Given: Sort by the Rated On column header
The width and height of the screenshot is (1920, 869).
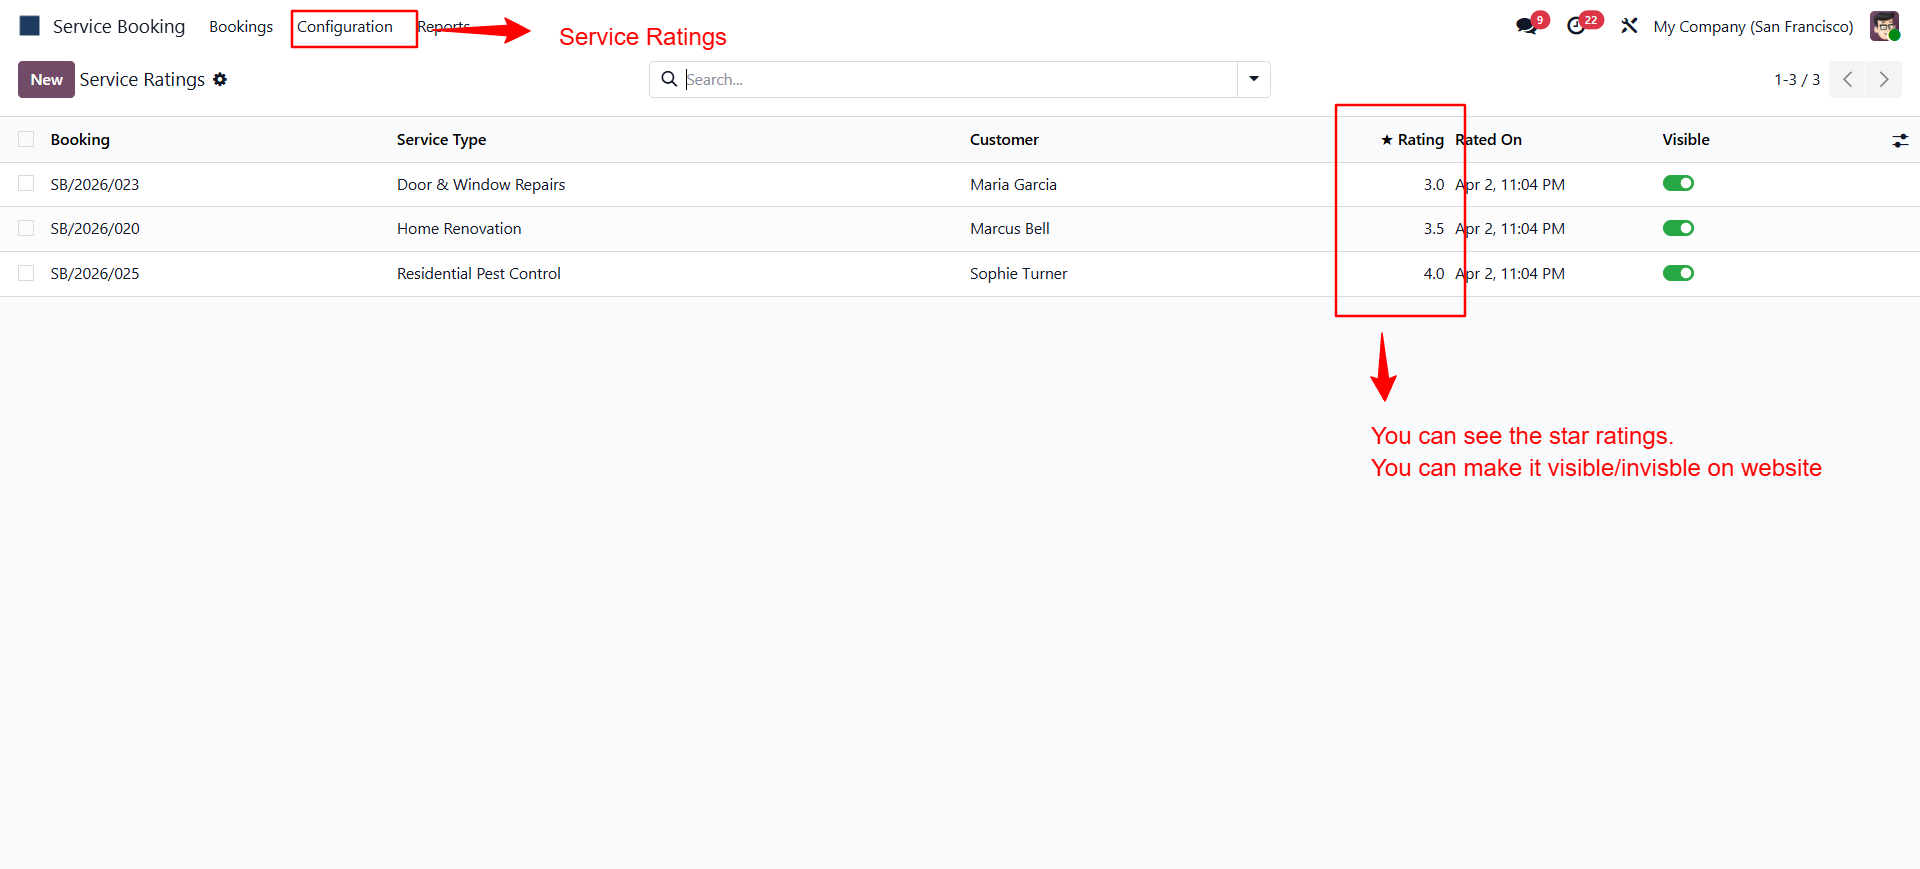Looking at the screenshot, I should [x=1488, y=139].
